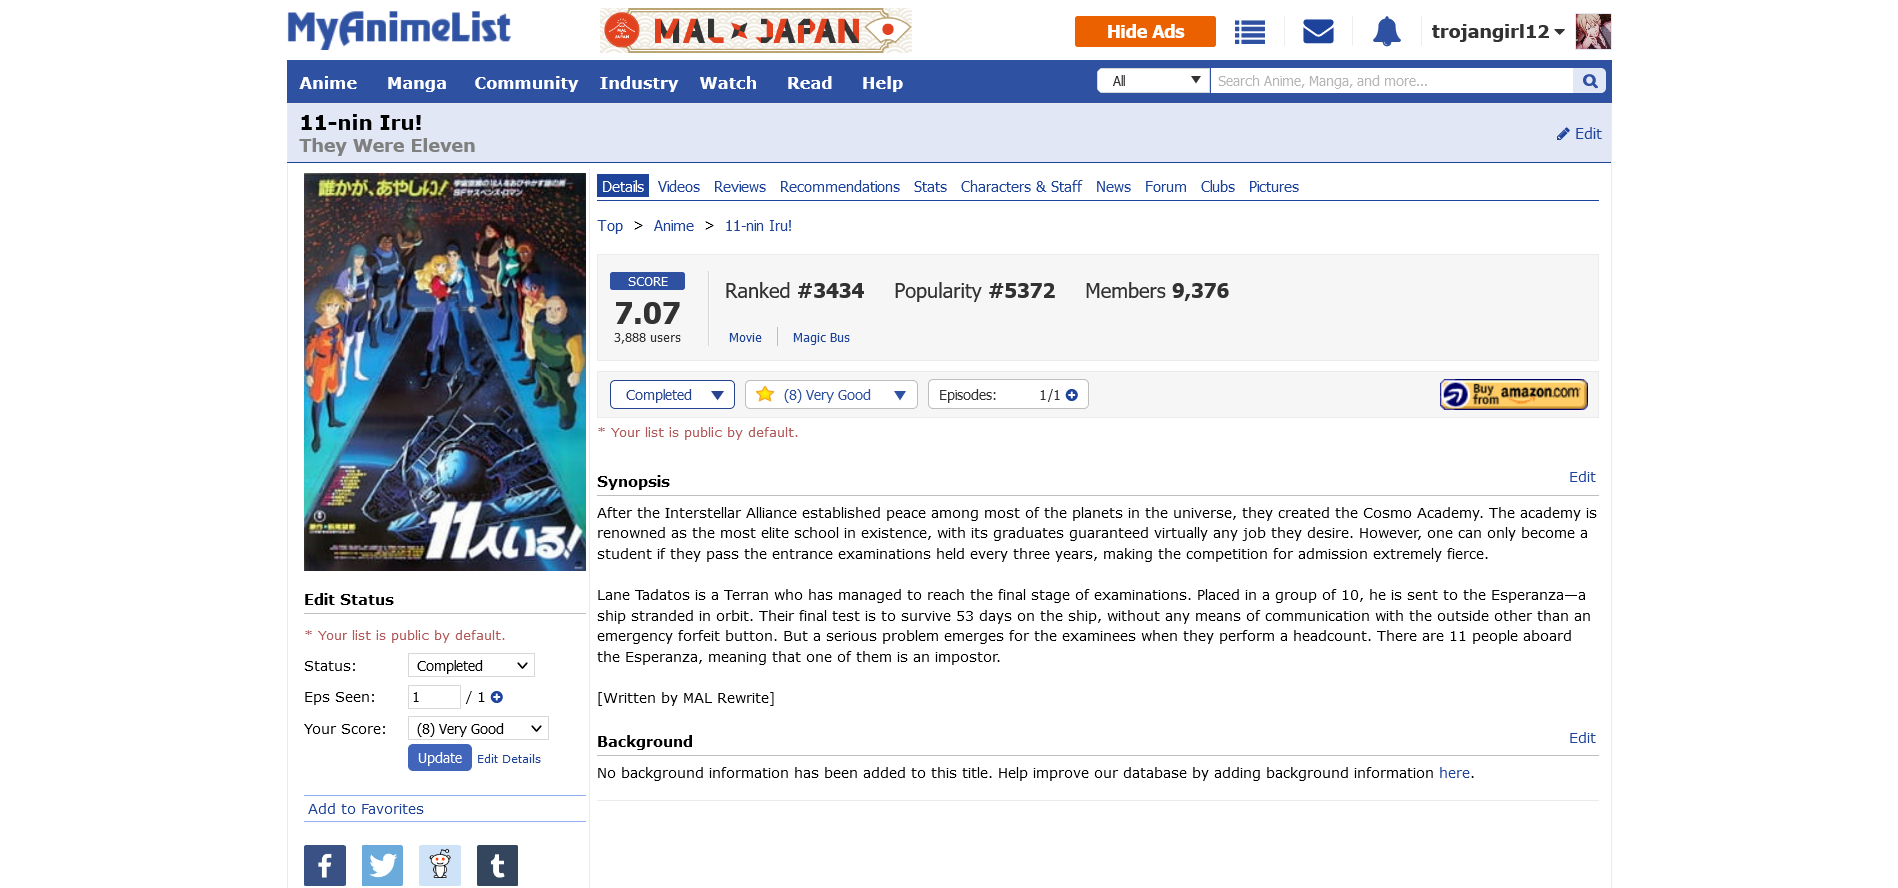Viewport: 1898px width, 888px height.
Task: Open the Status select in Edit Status
Action: [471, 666]
